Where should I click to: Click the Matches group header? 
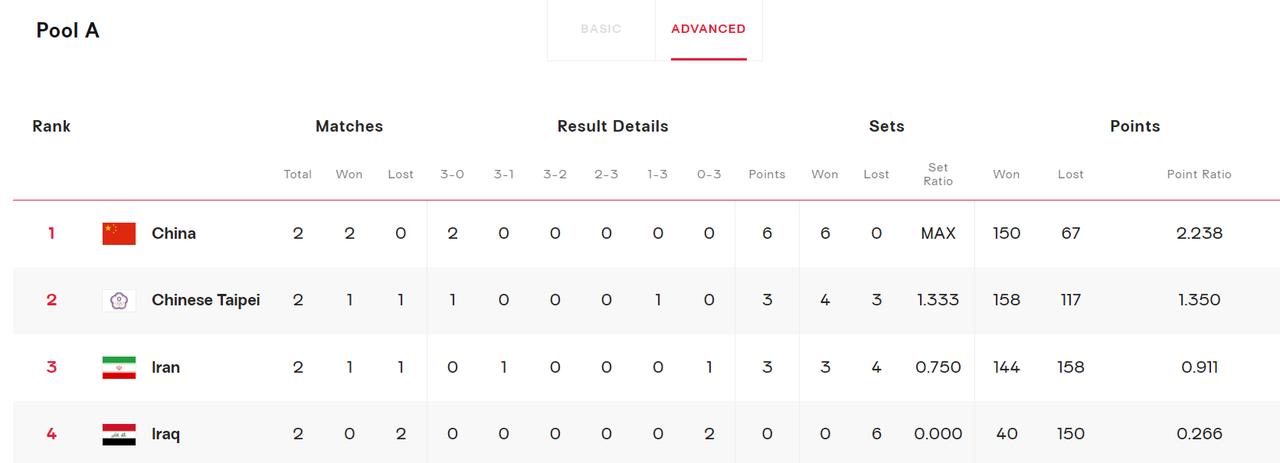click(349, 126)
